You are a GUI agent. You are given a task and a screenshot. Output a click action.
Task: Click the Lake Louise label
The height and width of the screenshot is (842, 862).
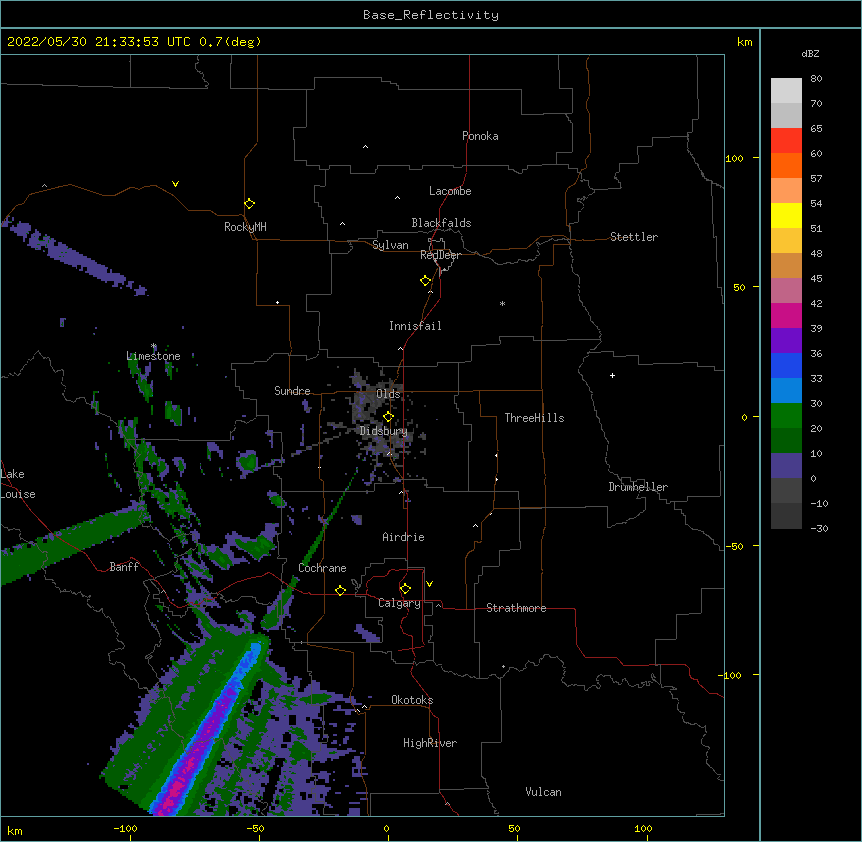point(18,484)
